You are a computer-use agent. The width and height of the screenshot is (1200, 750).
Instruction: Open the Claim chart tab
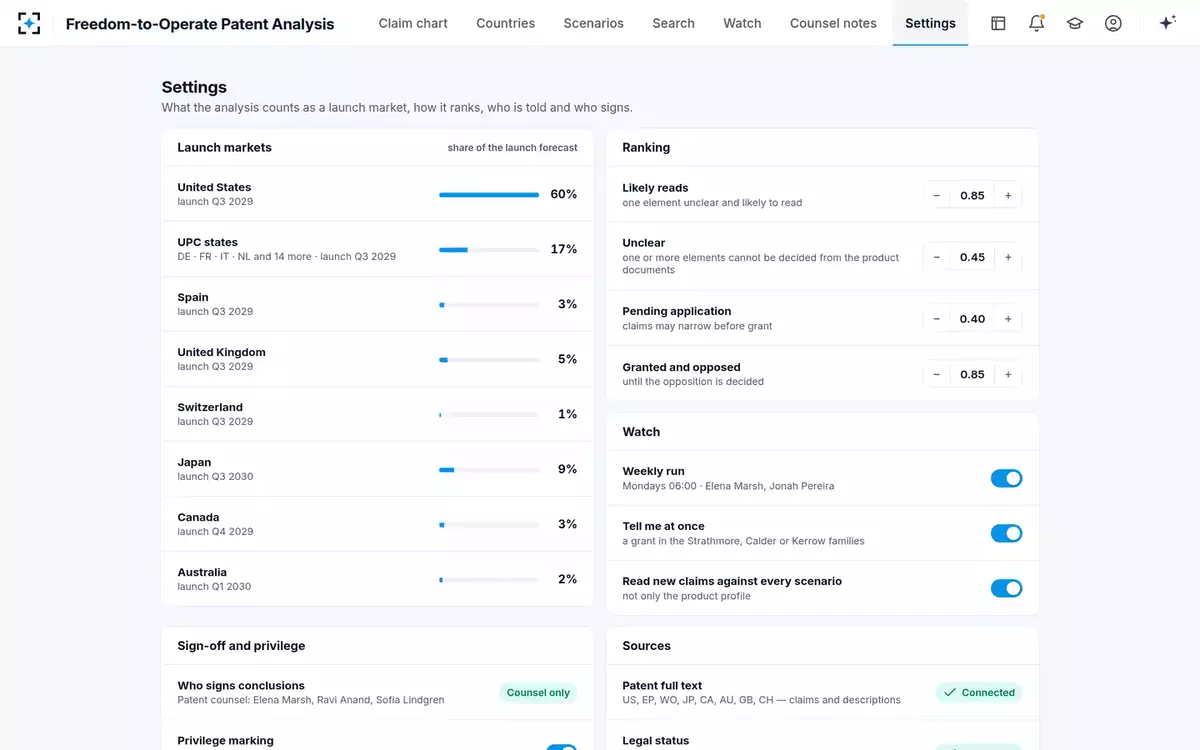pyautogui.click(x=413, y=23)
